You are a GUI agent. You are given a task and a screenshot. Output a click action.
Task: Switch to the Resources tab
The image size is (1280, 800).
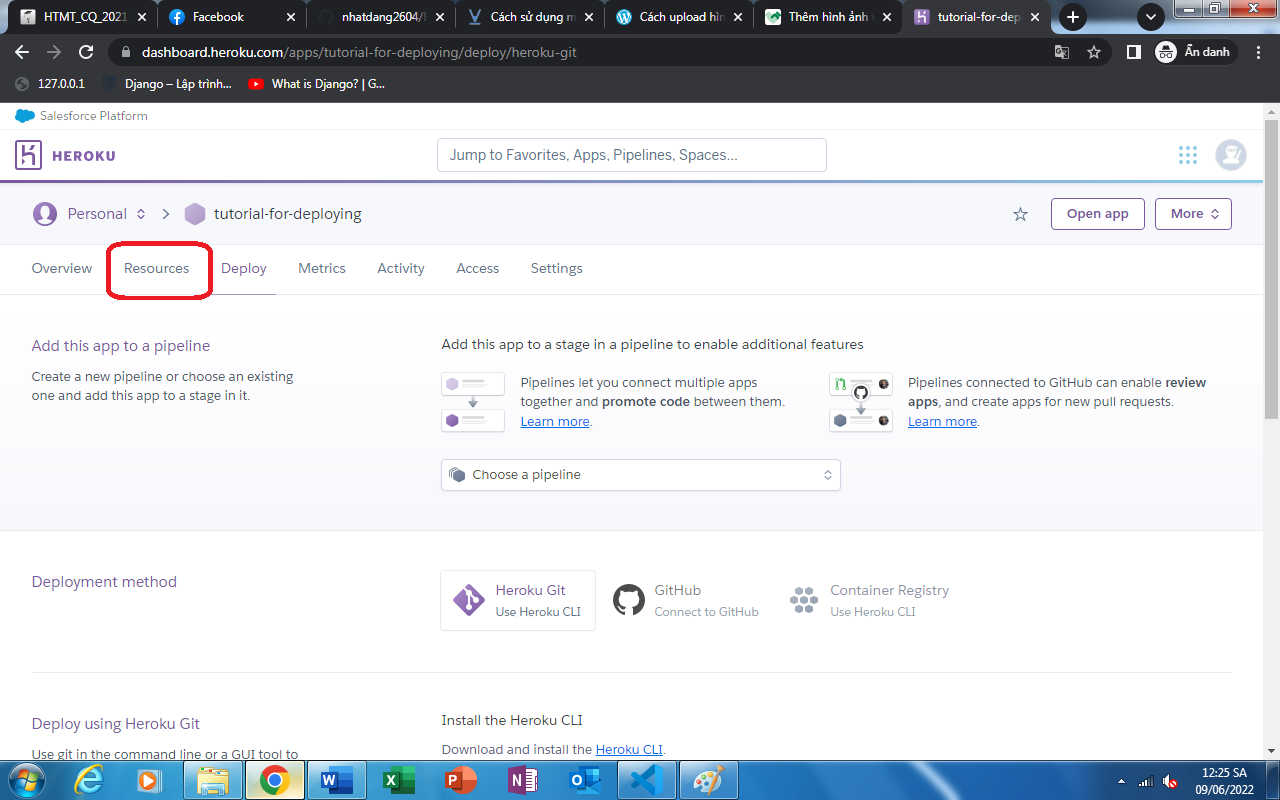[156, 268]
